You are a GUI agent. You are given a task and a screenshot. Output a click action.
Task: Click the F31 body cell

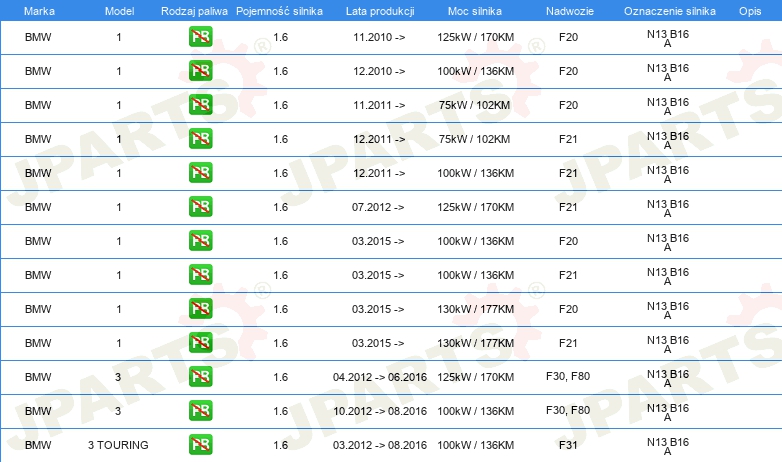(x=568, y=445)
